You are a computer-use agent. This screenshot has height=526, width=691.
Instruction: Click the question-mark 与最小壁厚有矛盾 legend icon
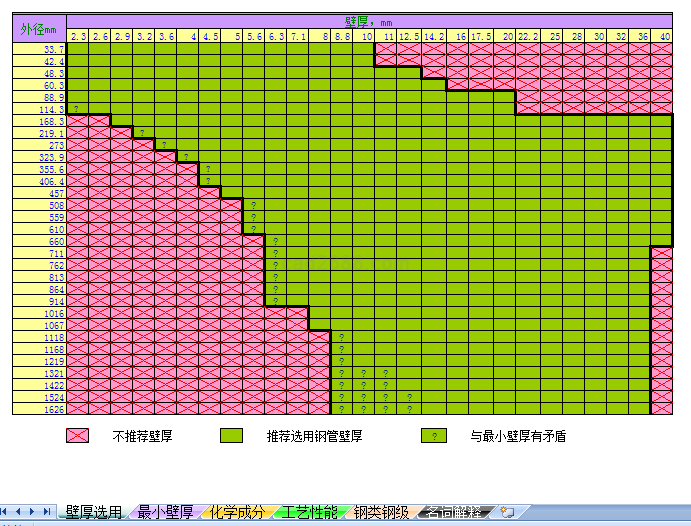coord(432,436)
